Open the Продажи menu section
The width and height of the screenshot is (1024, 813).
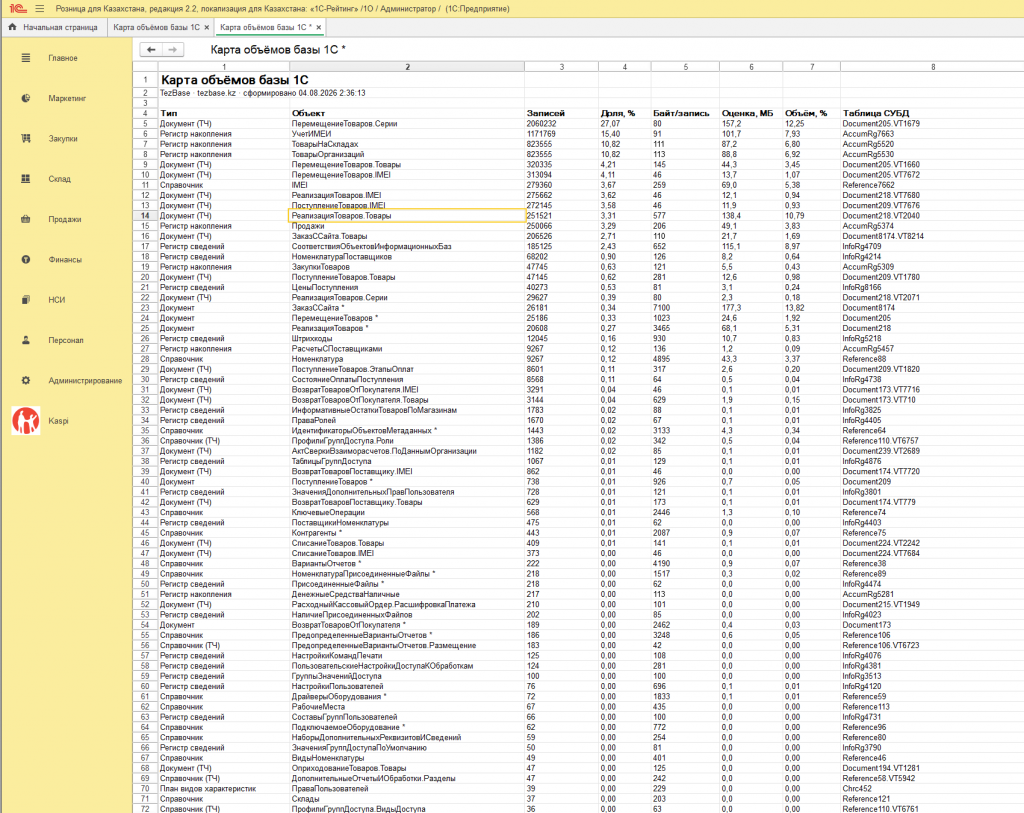[65, 219]
